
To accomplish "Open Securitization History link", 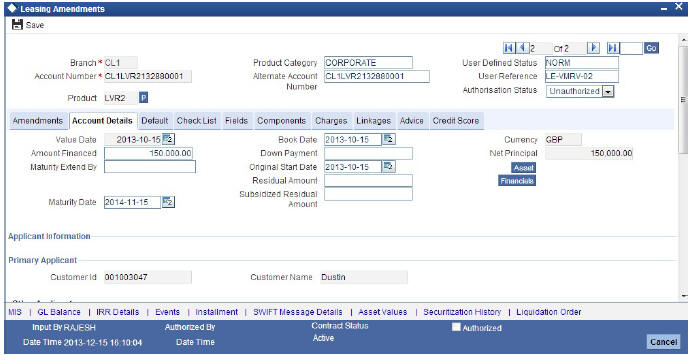I will point(462,312).
